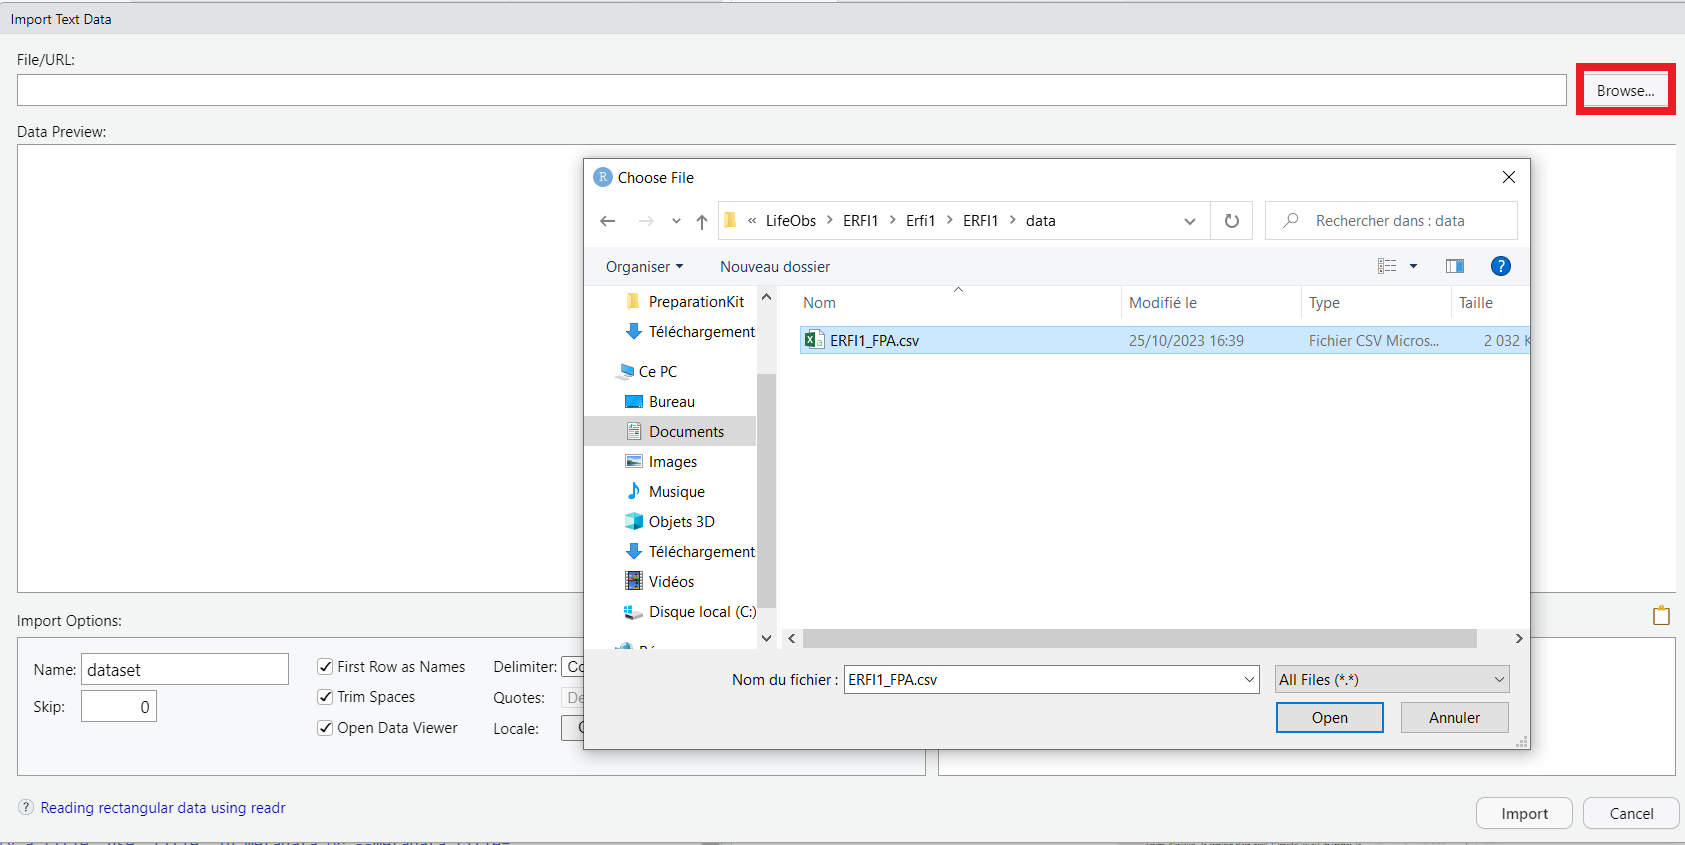Screen dimensions: 1685x845
Task: Click the dataset Name input field
Action: pos(185,670)
